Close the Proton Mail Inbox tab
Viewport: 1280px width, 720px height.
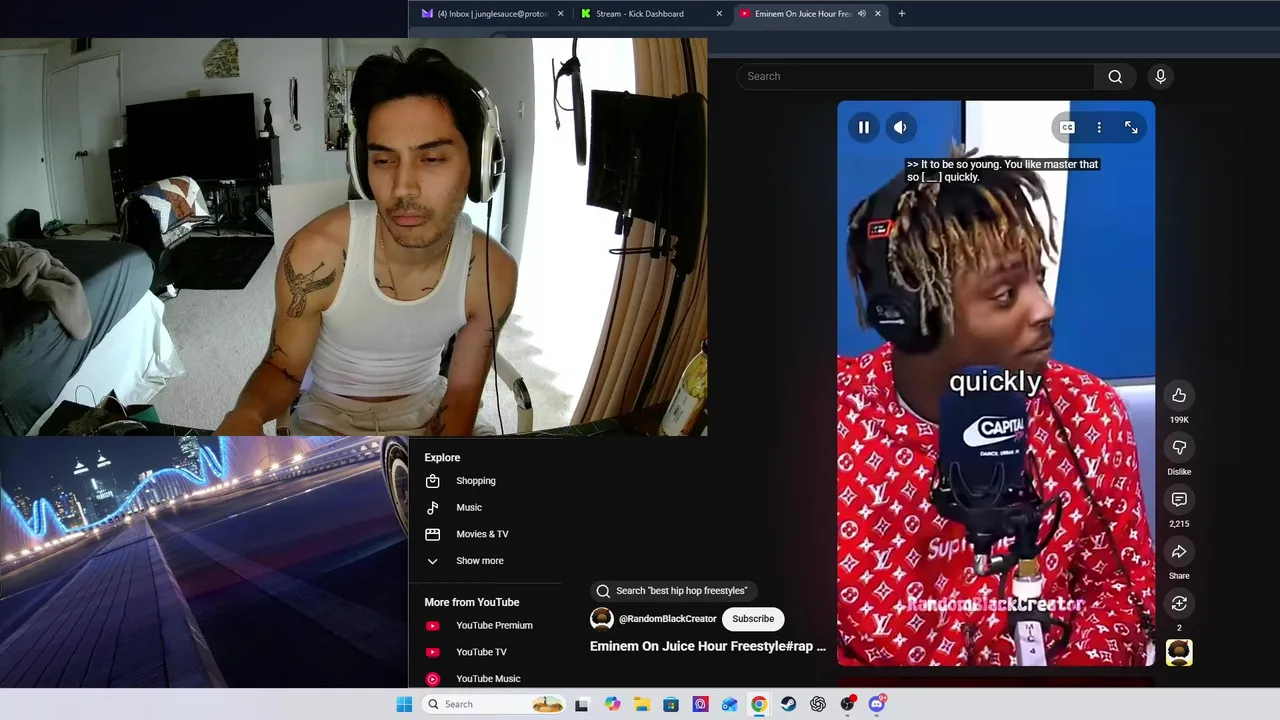click(560, 14)
